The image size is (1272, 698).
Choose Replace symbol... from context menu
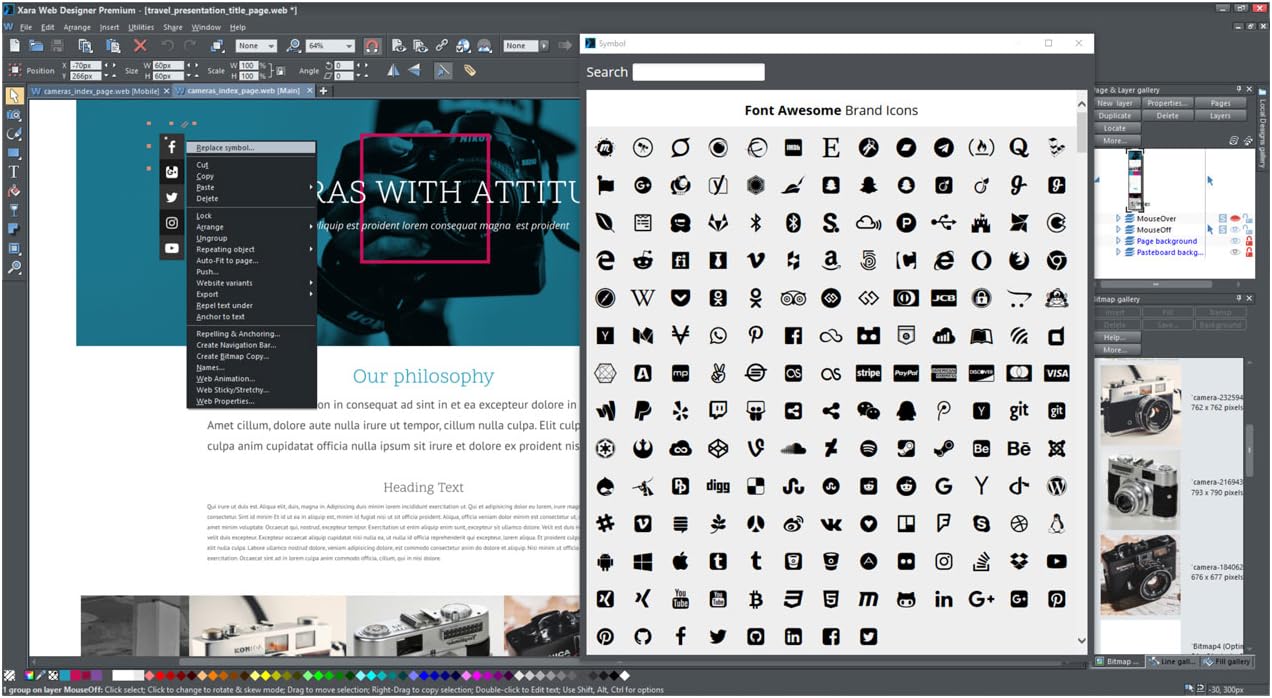click(x=252, y=148)
